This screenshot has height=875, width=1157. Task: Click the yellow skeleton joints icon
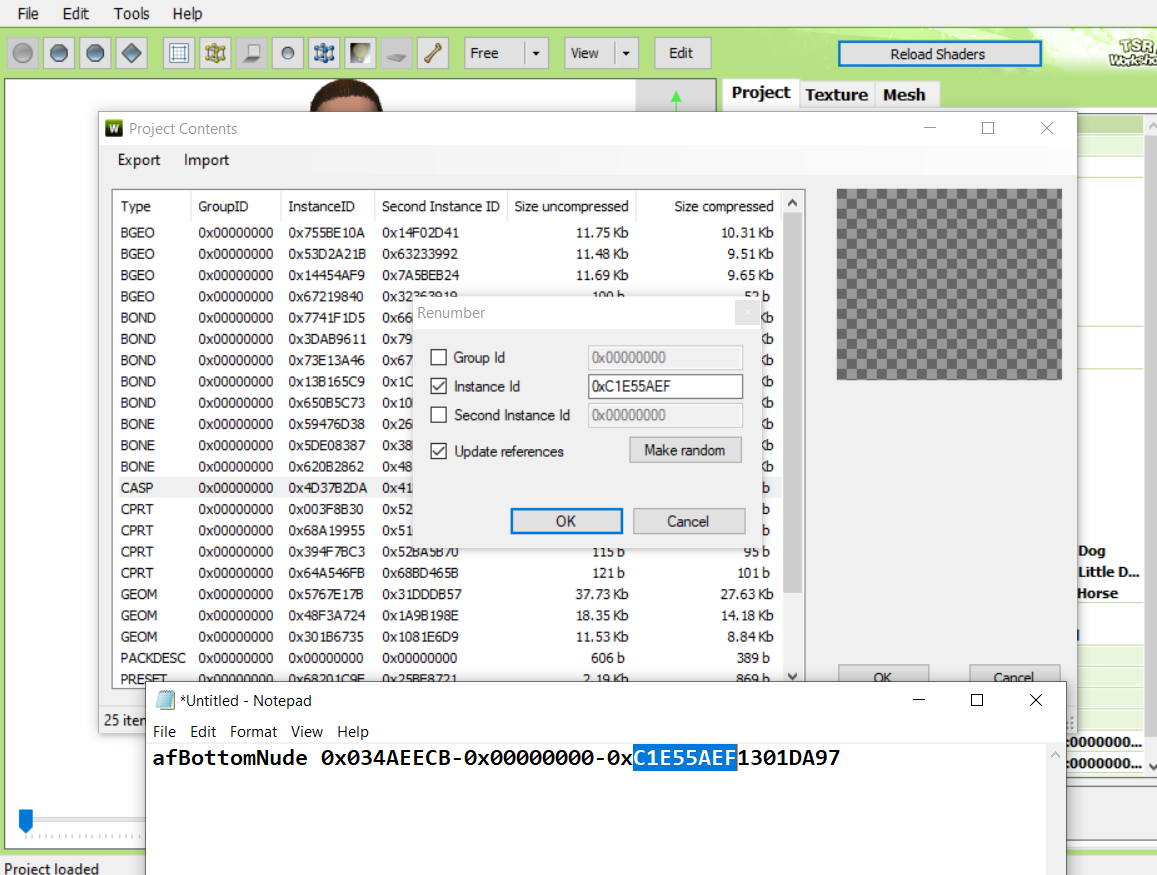(x=215, y=52)
